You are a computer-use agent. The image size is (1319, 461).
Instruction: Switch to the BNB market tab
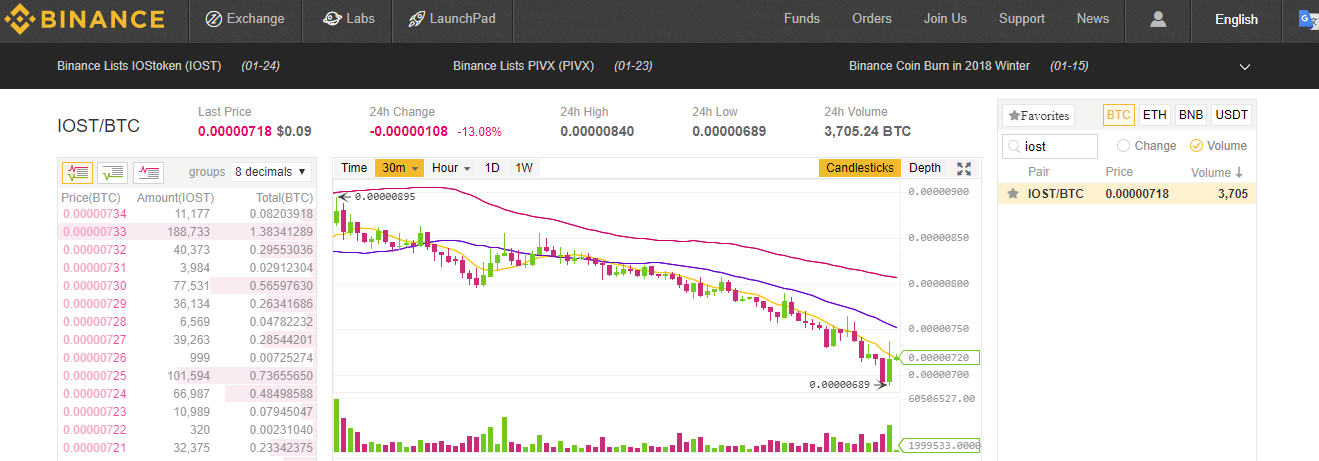pyautogui.click(x=1191, y=115)
